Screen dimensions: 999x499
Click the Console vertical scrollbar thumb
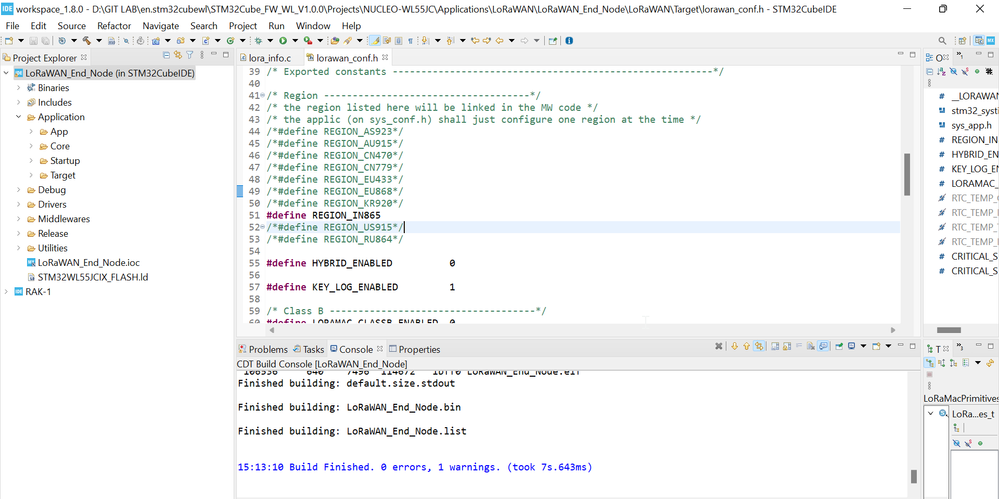point(914,476)
